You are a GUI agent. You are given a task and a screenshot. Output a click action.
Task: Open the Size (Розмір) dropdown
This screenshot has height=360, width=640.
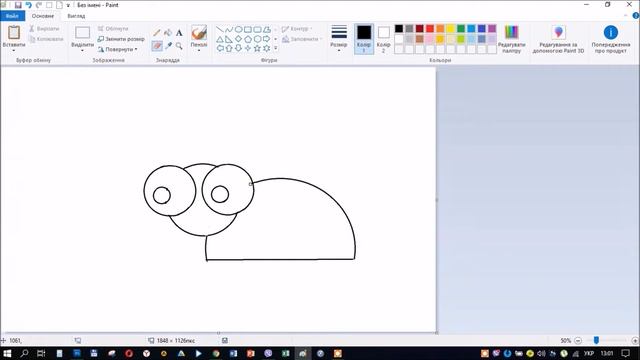(339, 39)
